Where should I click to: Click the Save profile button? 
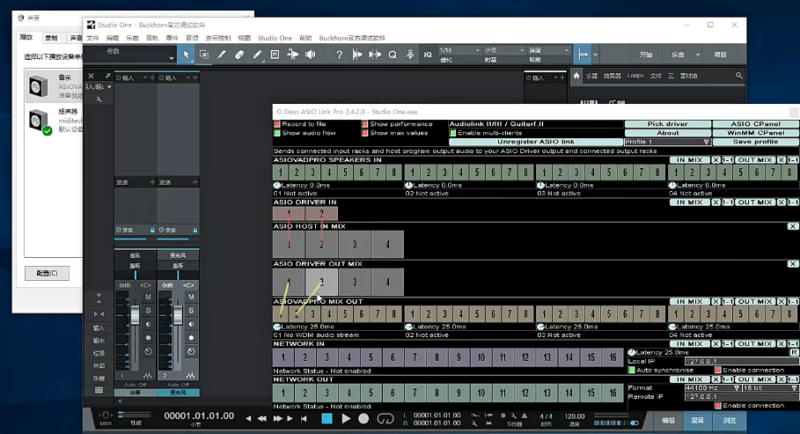pos(756,142)
